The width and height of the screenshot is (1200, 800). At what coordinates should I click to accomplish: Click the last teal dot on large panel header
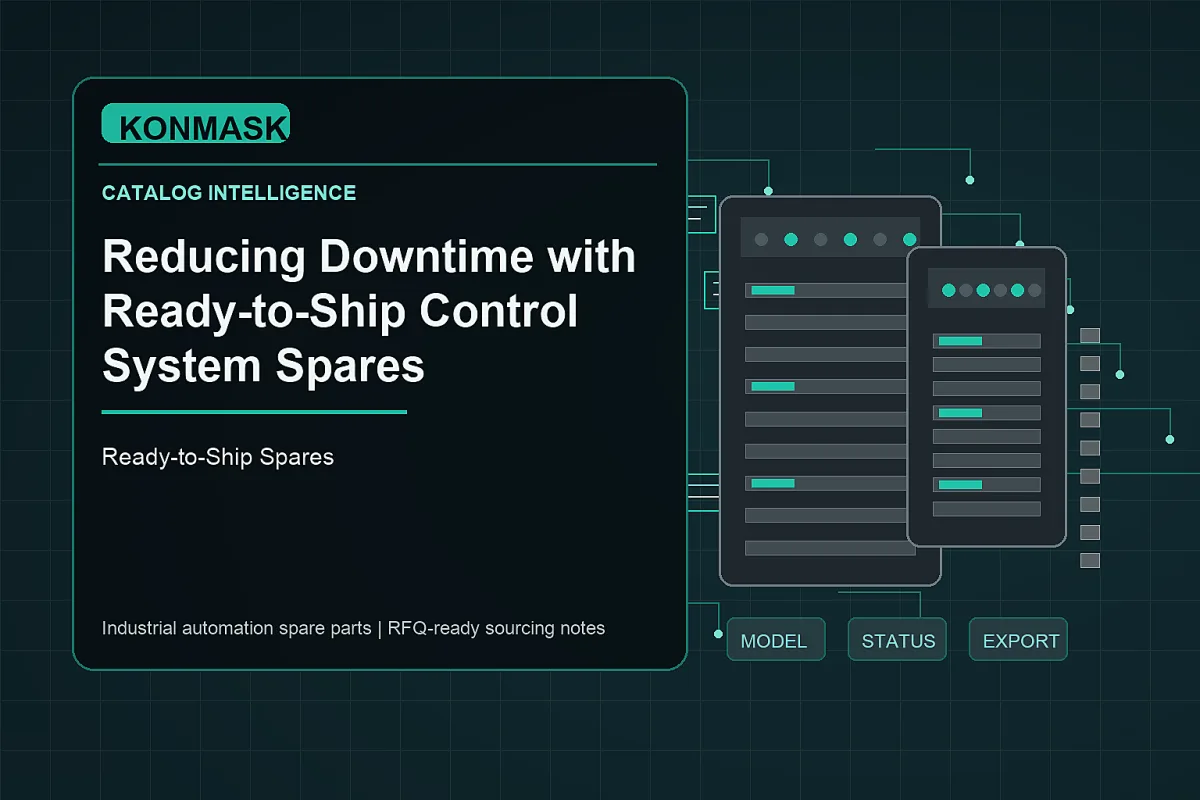coord(909,239)
